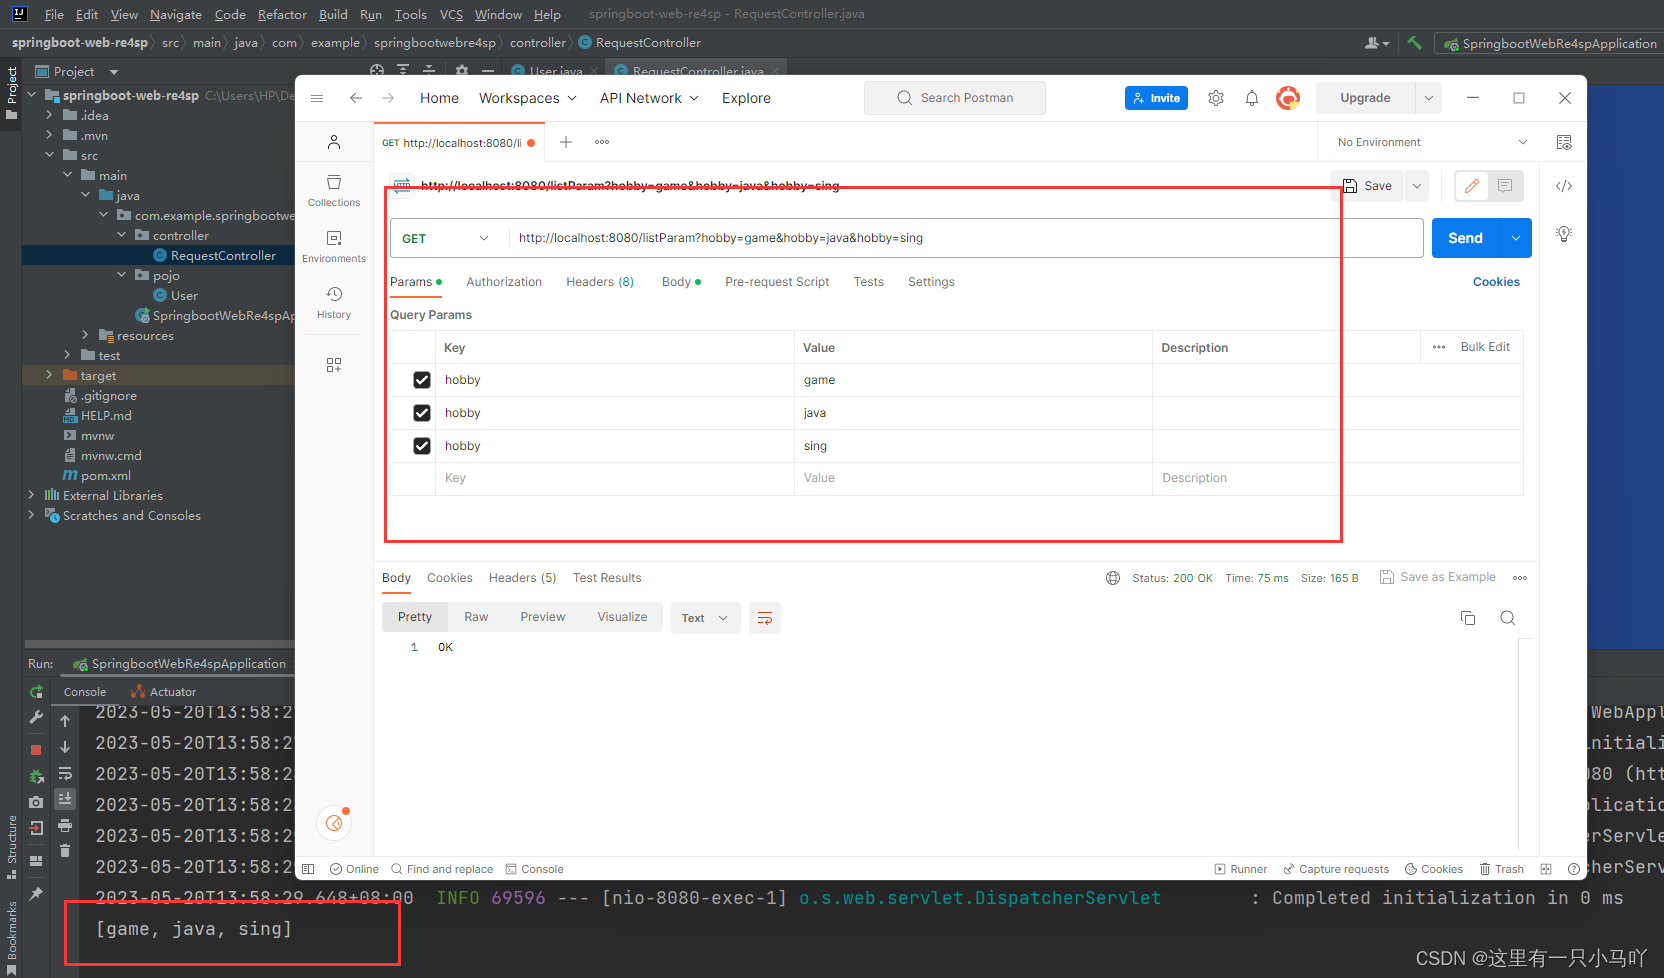The height and width of the screenshot is (978, 1664).
Task: Switch to Headers (8) request tab
Action: 600,282
